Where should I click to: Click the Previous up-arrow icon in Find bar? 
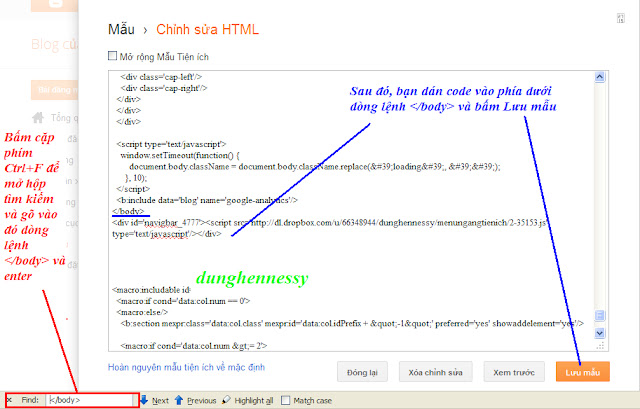179,400
